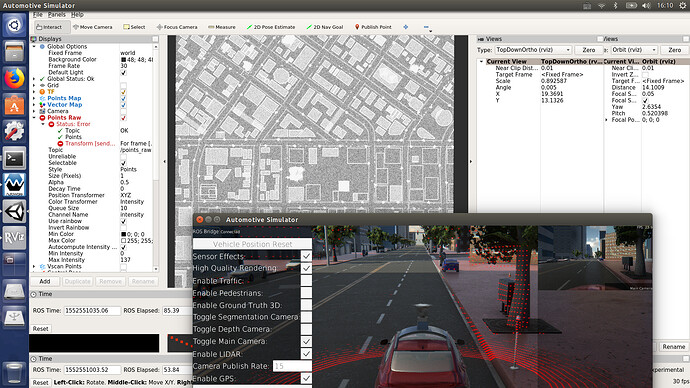
Task: Toggle Use rainbow checkbox
Action: [123, 221]
